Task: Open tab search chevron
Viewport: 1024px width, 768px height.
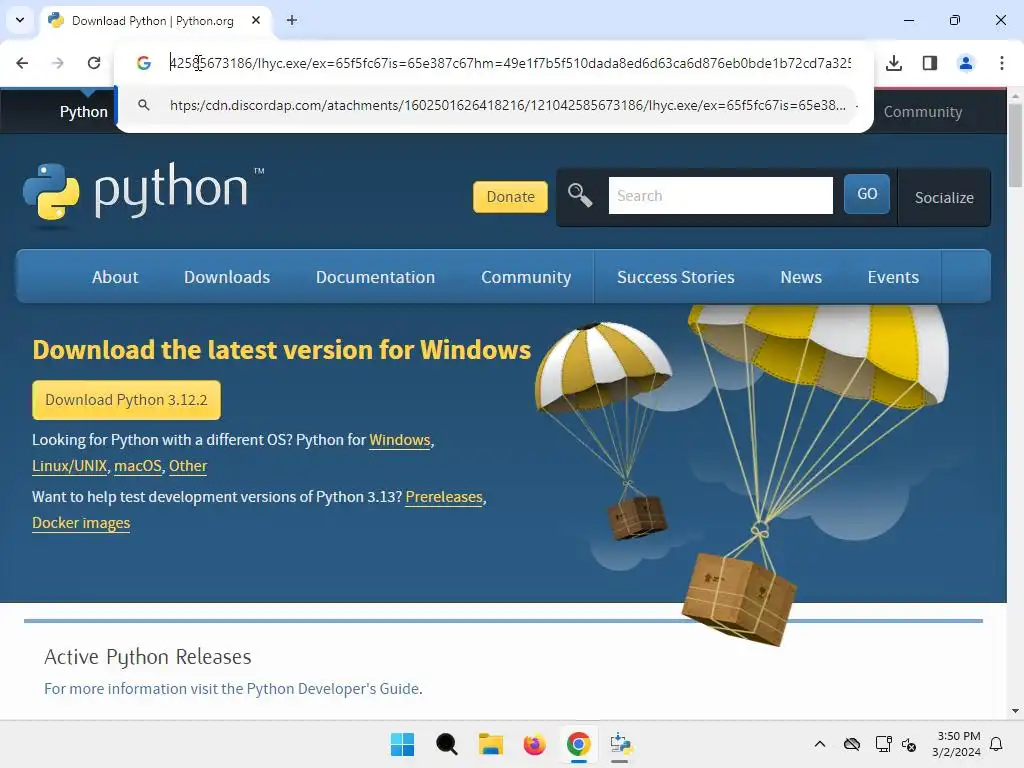Action: (x=20, y=20)
